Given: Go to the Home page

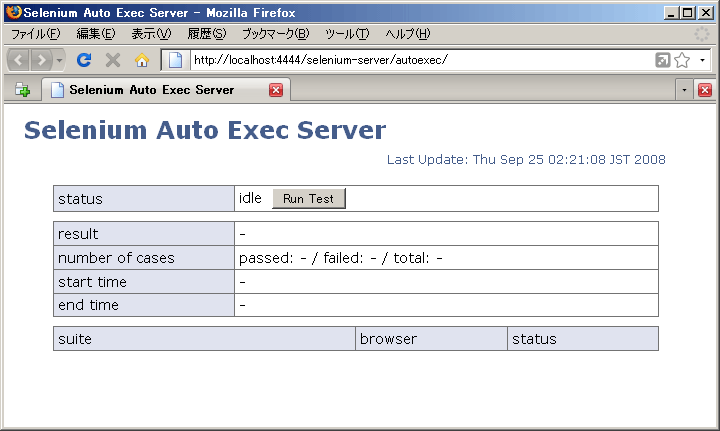Looking at the screenshot, I should pos(141,60).
